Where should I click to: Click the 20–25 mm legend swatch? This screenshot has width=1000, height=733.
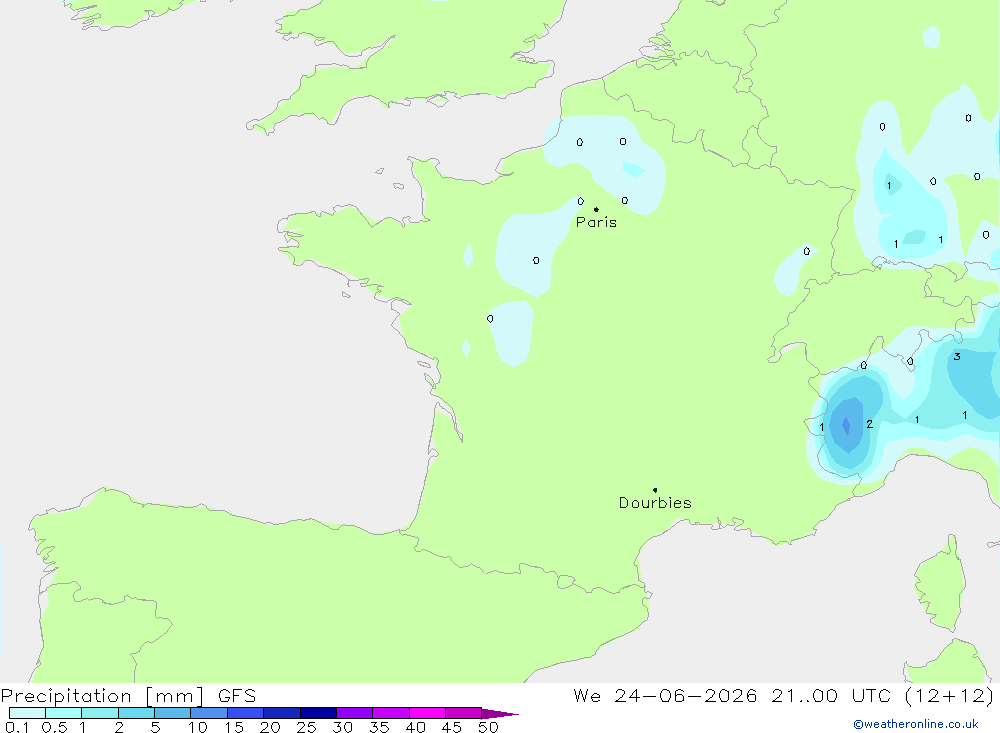281,713
